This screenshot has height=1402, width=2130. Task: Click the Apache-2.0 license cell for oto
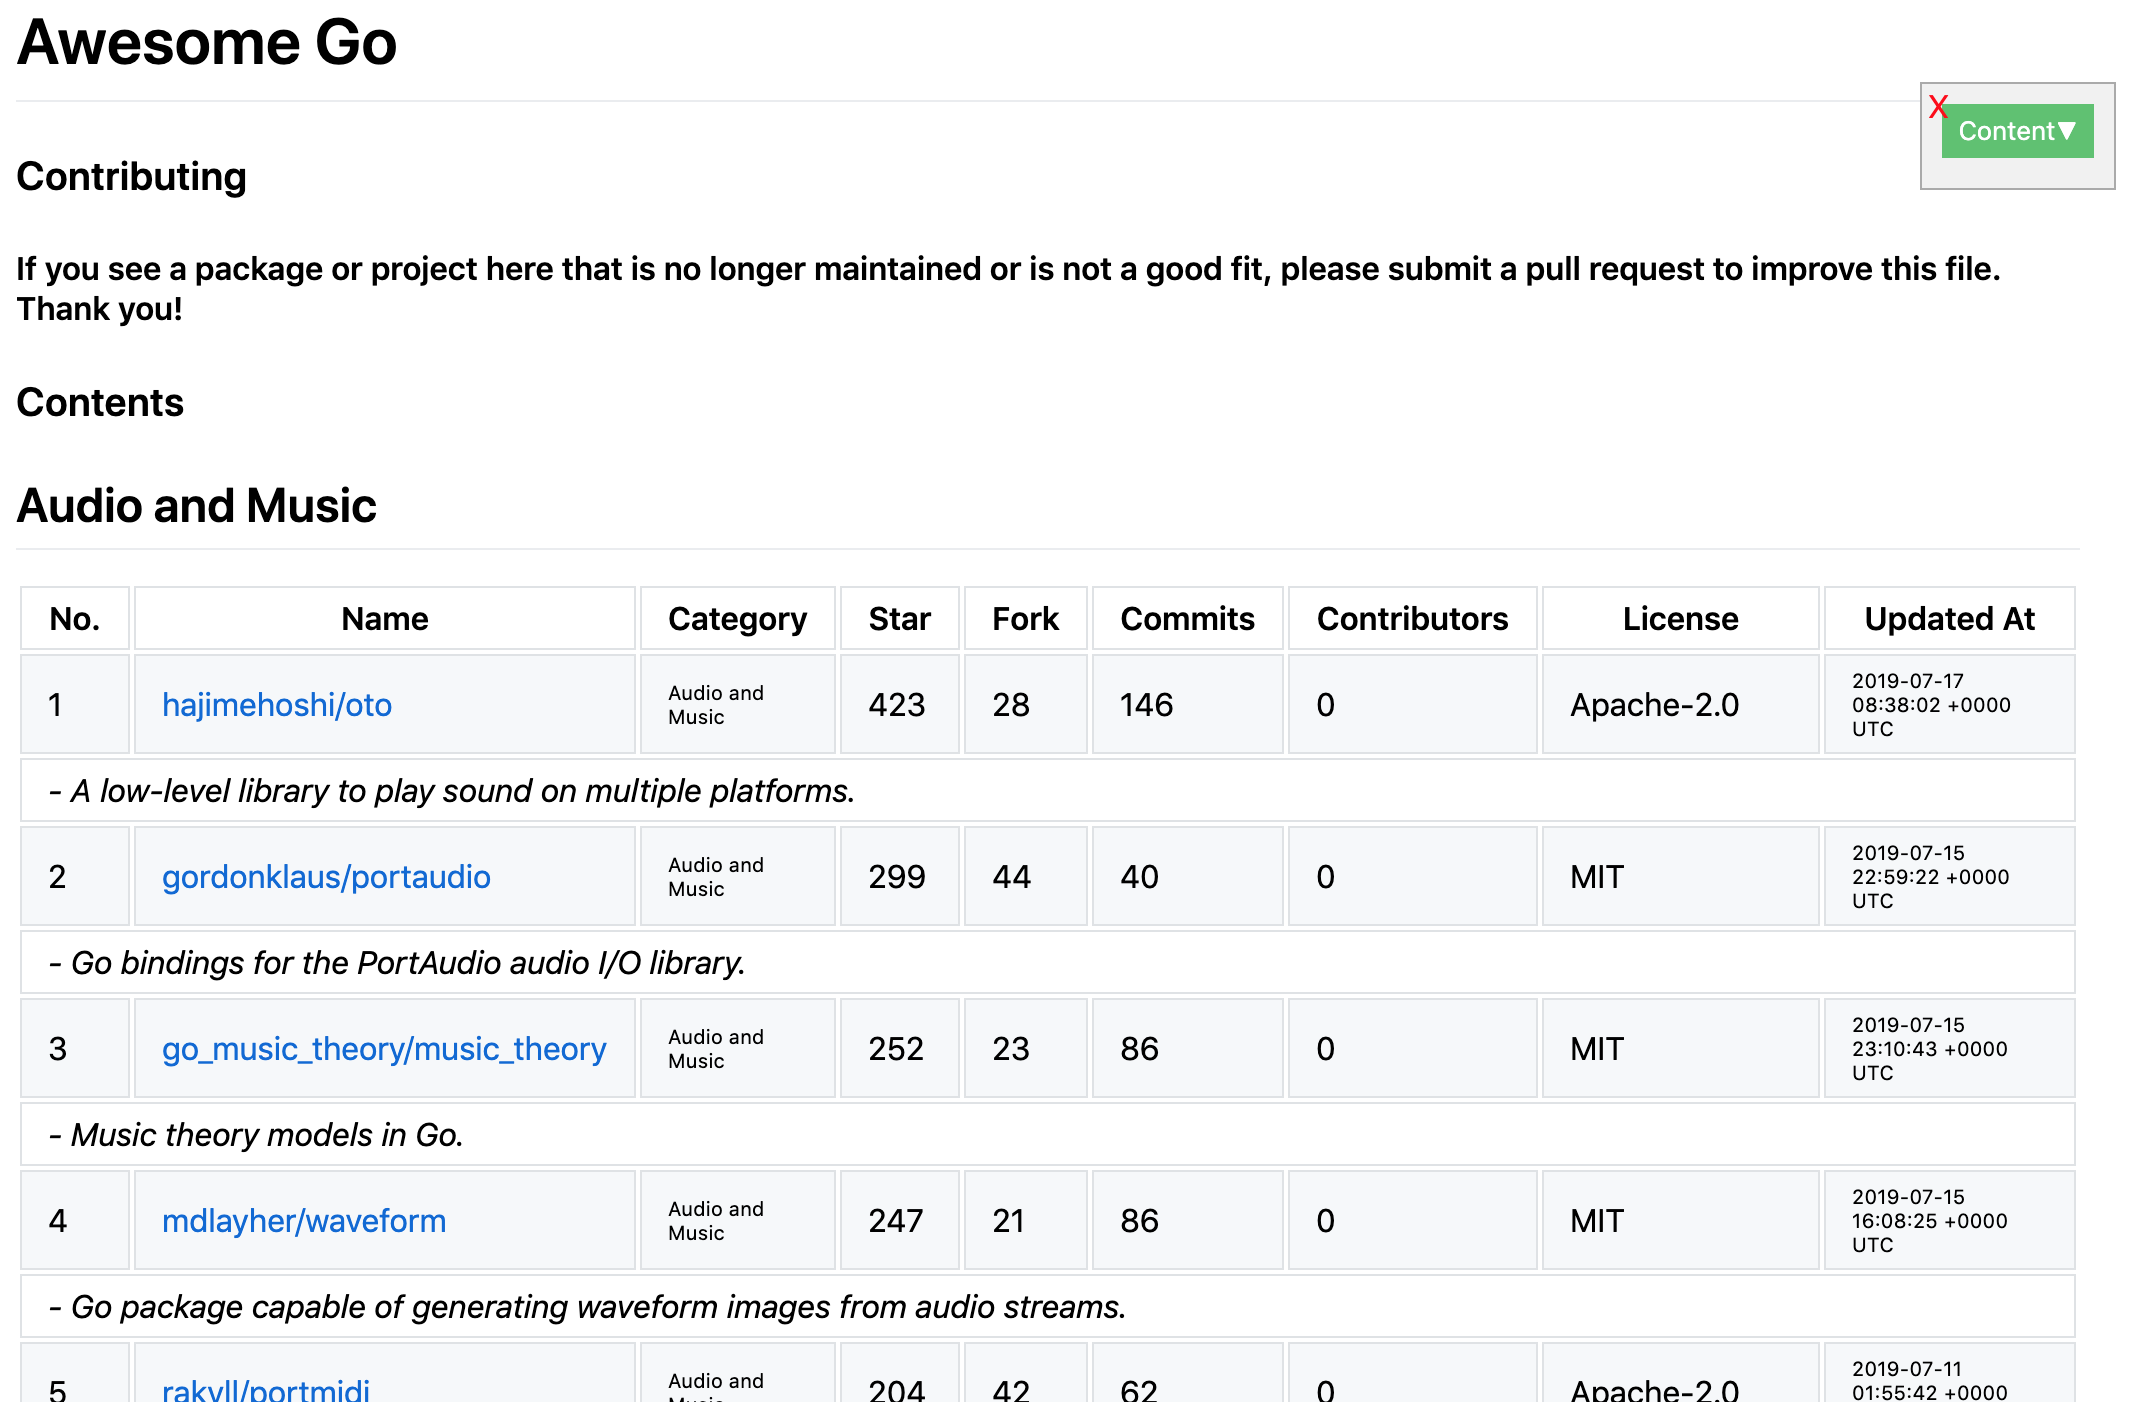click(x=1654, y=705)
